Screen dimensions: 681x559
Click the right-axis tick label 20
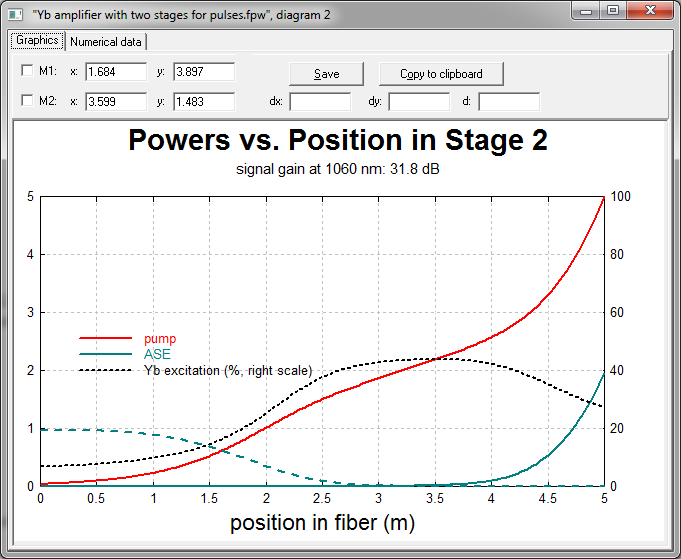click(x=617, y=428)
